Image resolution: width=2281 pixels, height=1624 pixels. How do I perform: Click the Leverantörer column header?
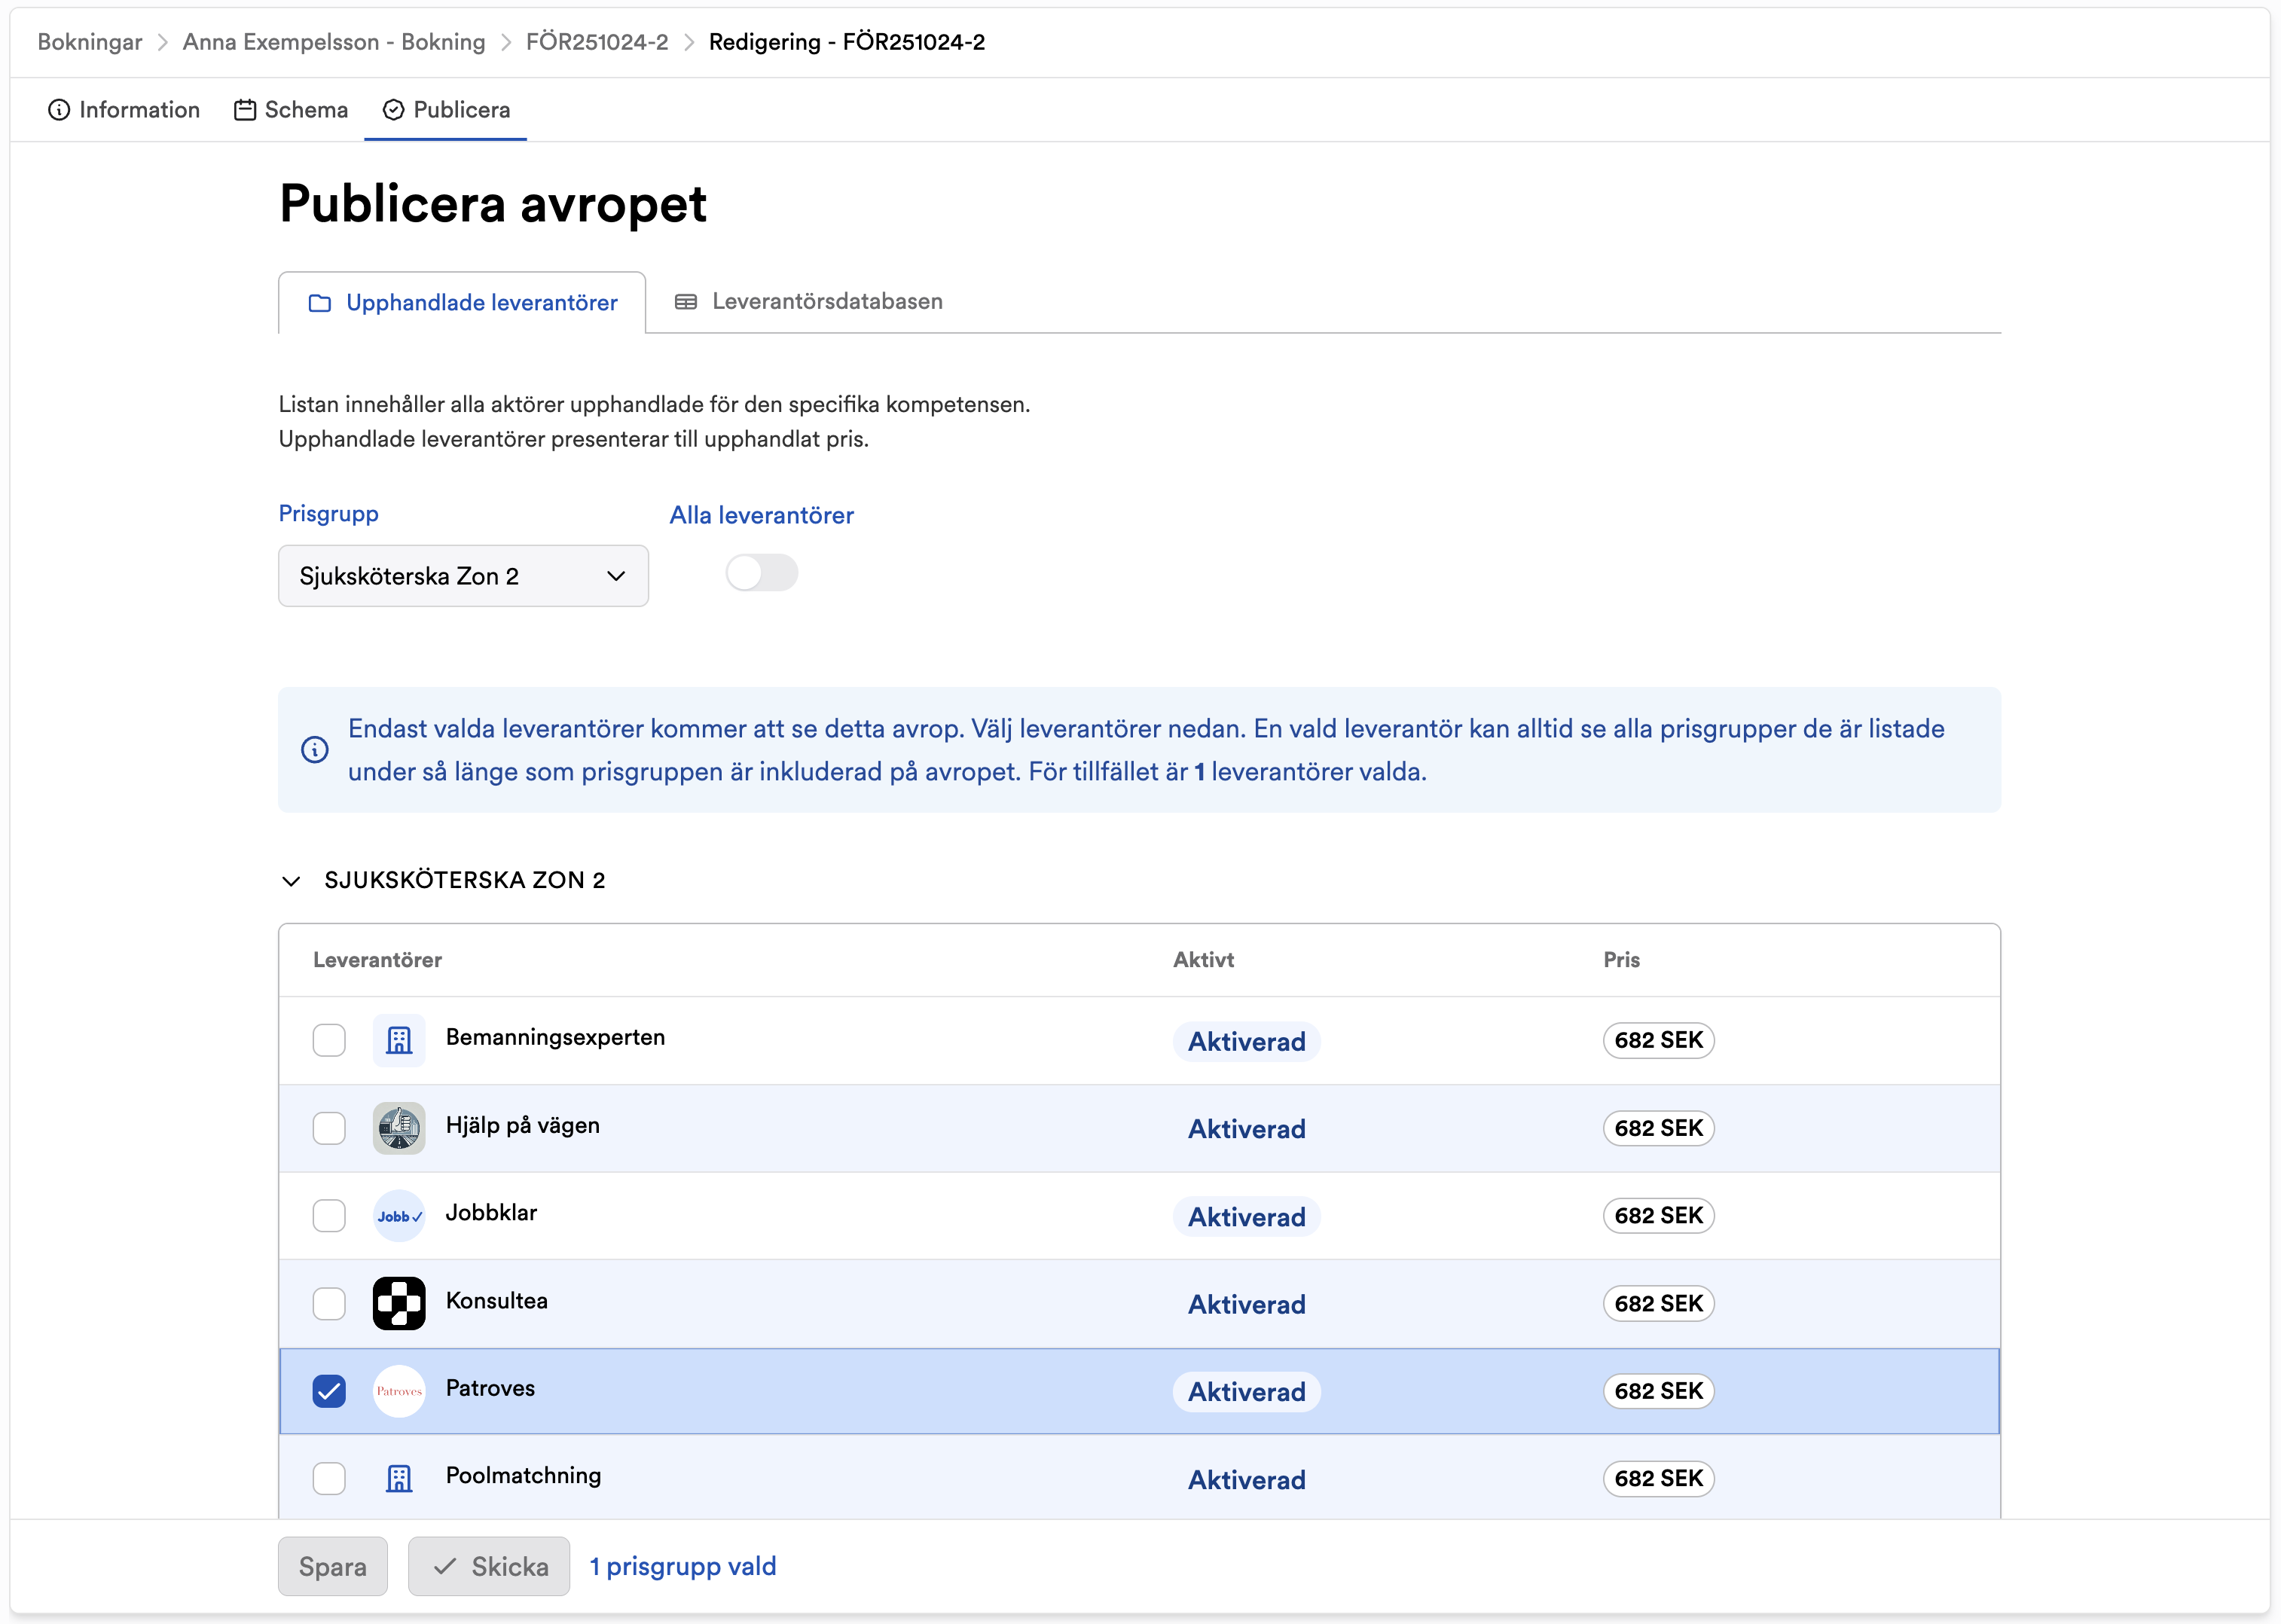coord(377,960)
